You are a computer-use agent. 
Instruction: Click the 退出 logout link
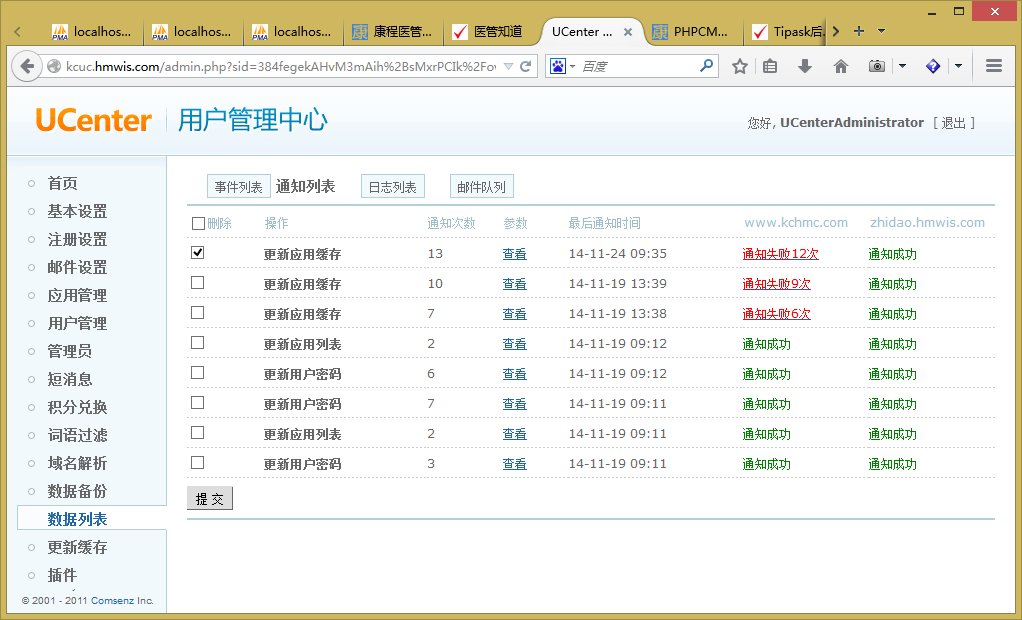tap(953, 123)
